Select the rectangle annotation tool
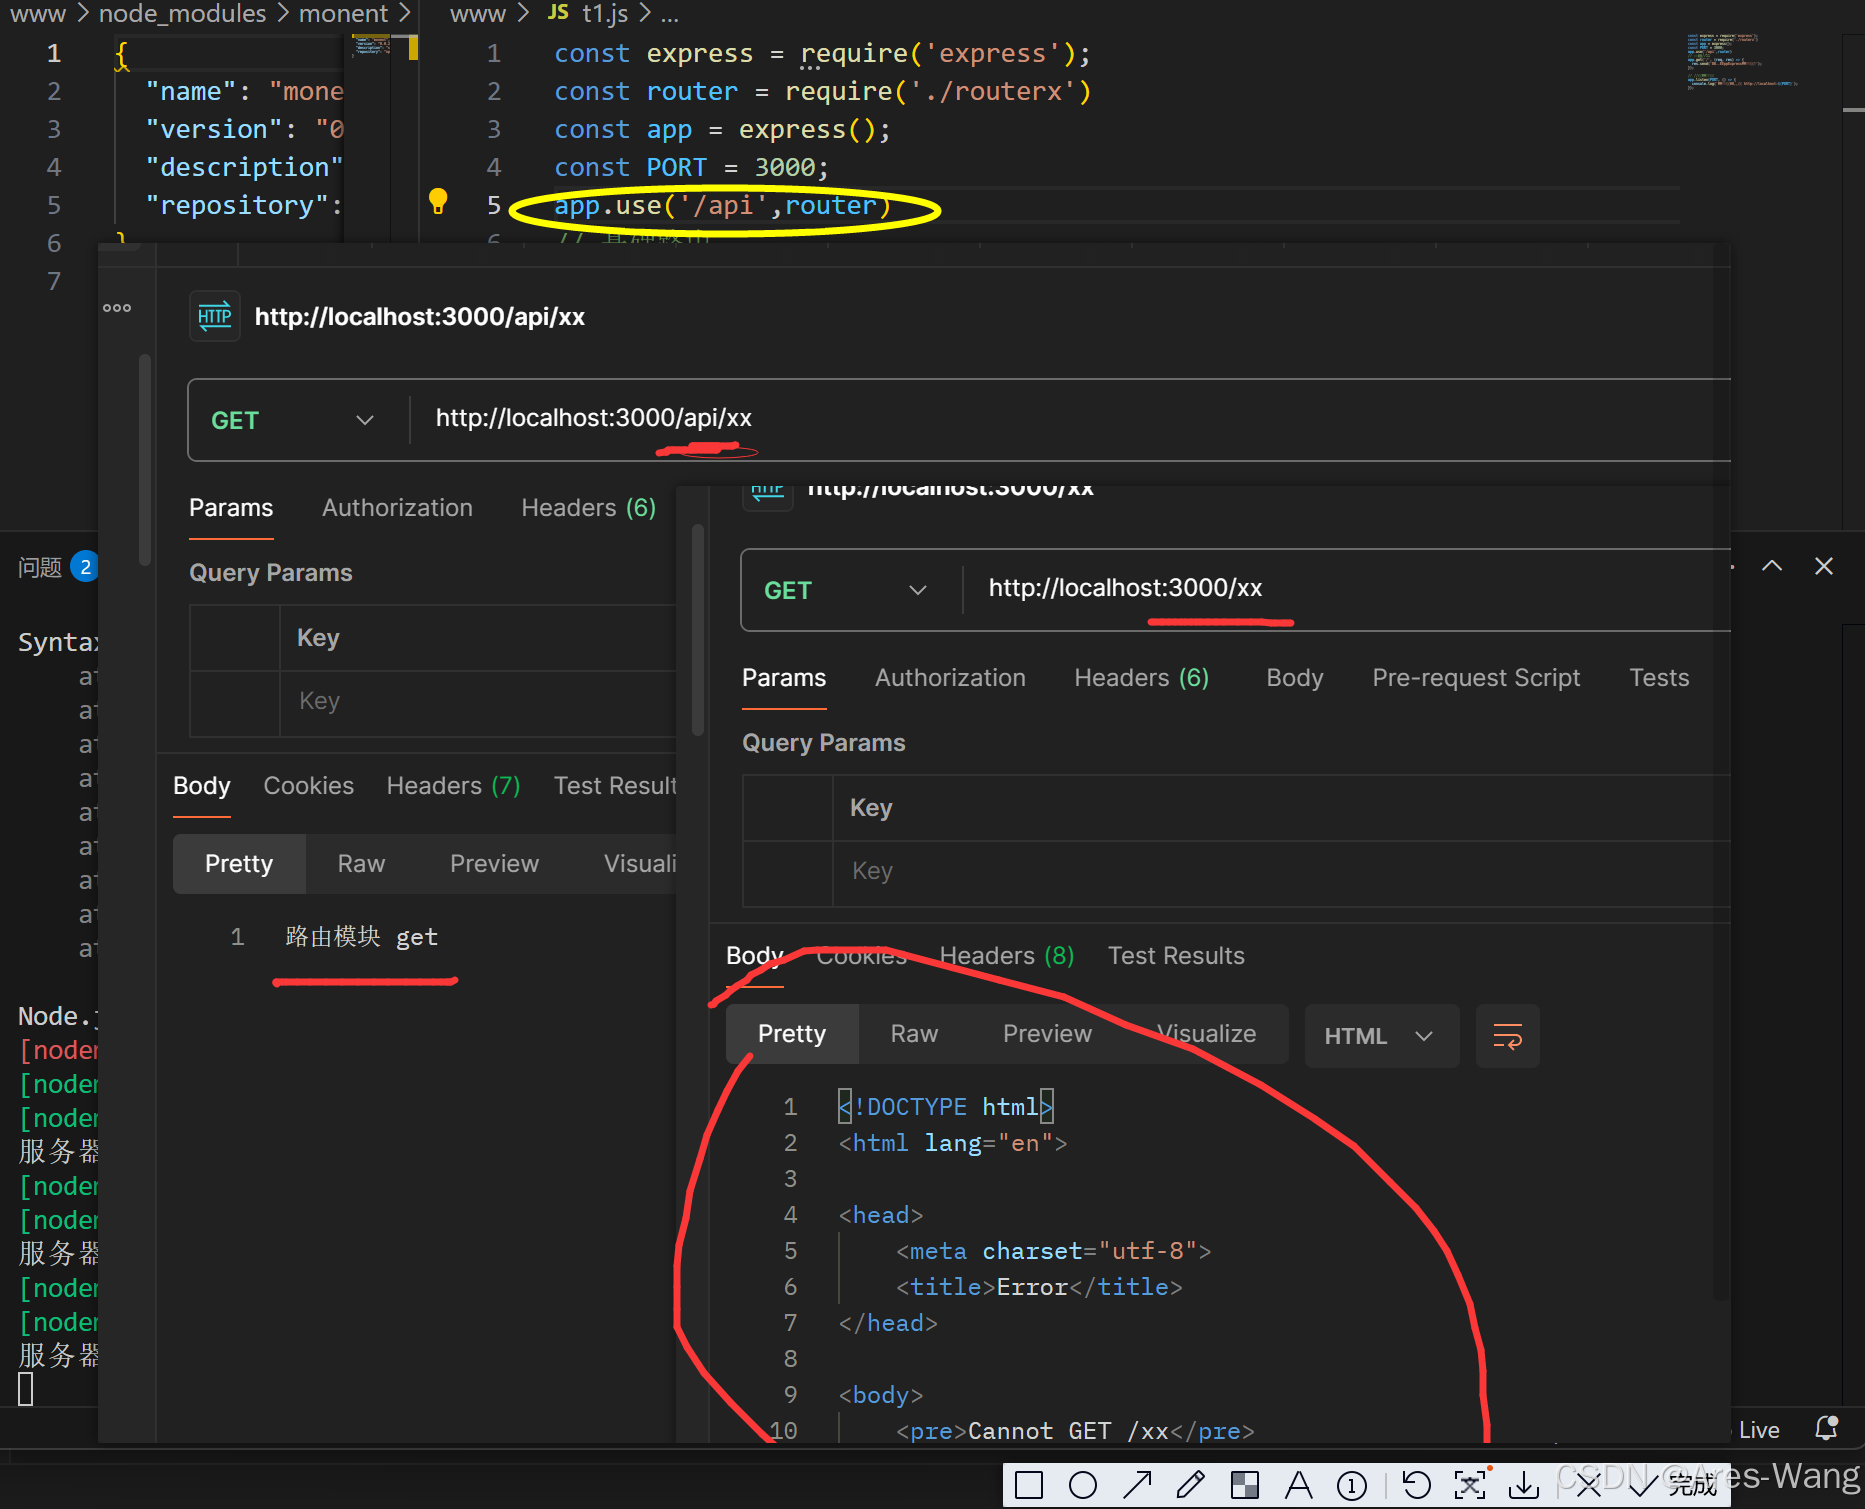Viewport: 1865px width, 1509px height. click(x=1028, y=1485)
